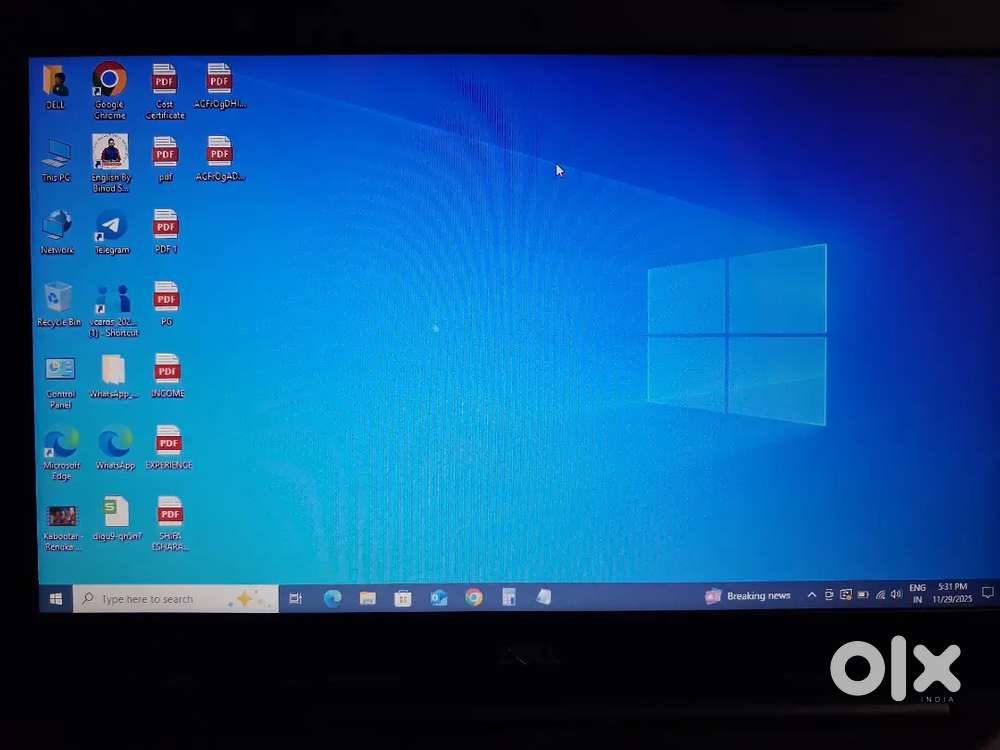Open Microsoft Outlook from the taskbar
Viewport: 1000px width, 750px height.
click(x=438, y=597)
